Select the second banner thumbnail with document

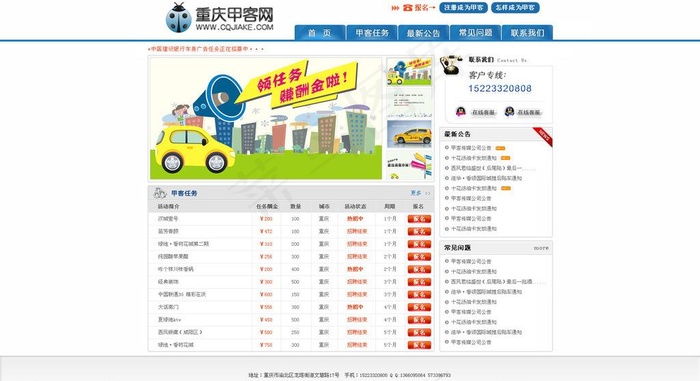pyautogui.click(x=409, y=103)
